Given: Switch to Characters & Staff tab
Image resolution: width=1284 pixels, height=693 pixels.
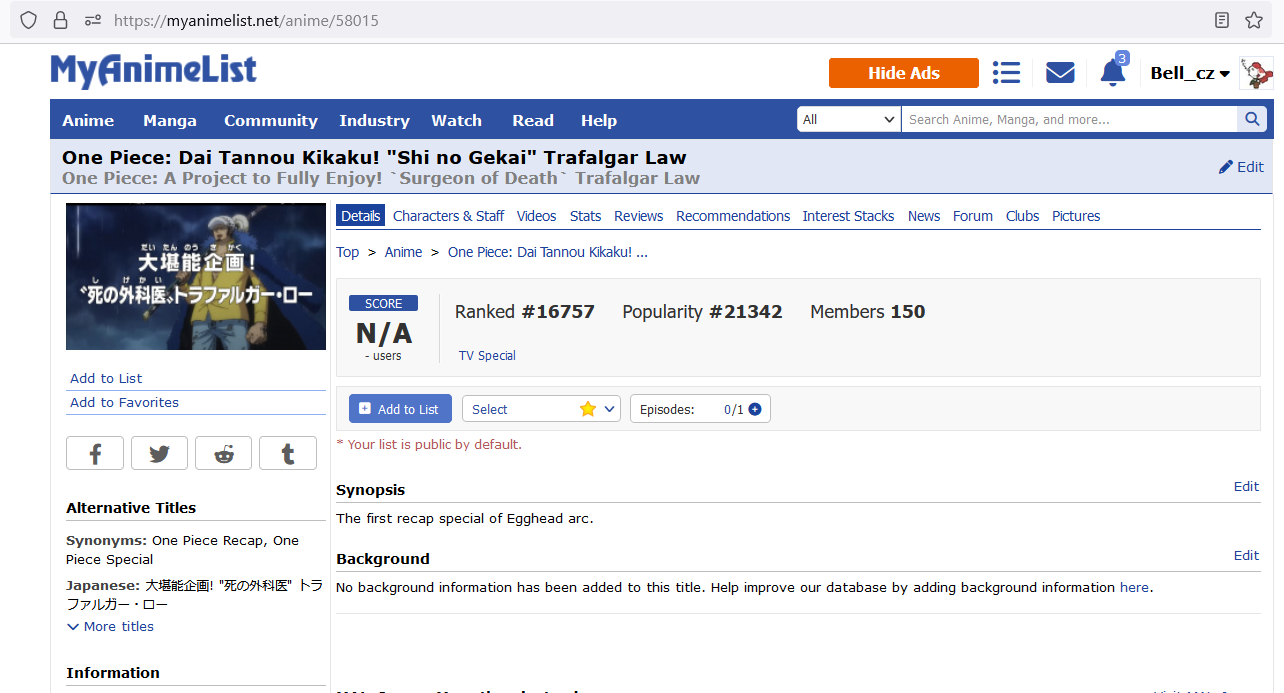Looking at the screenshot, I should click(448, 216).
